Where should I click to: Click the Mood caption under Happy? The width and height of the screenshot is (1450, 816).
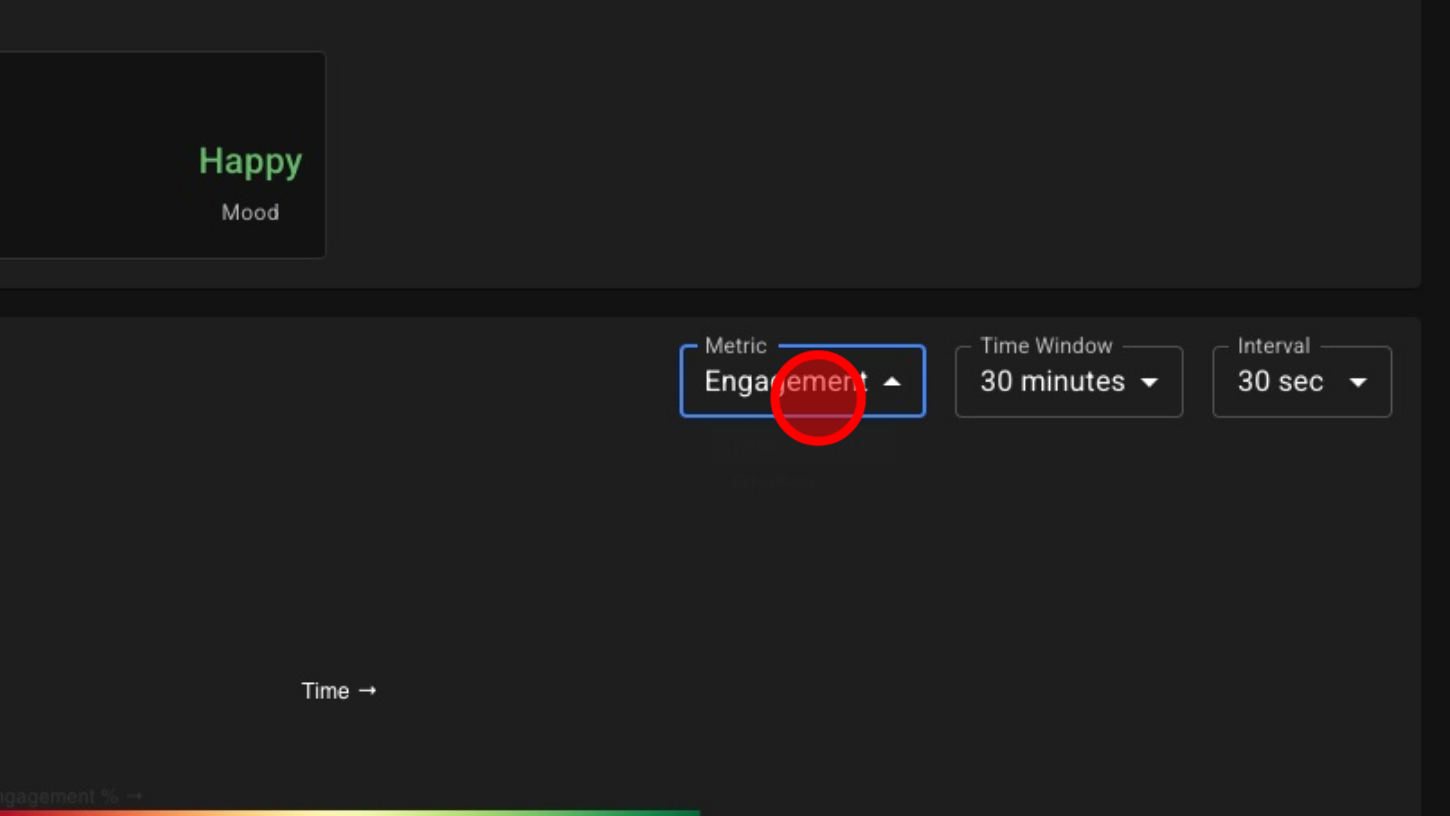[250, 212]
